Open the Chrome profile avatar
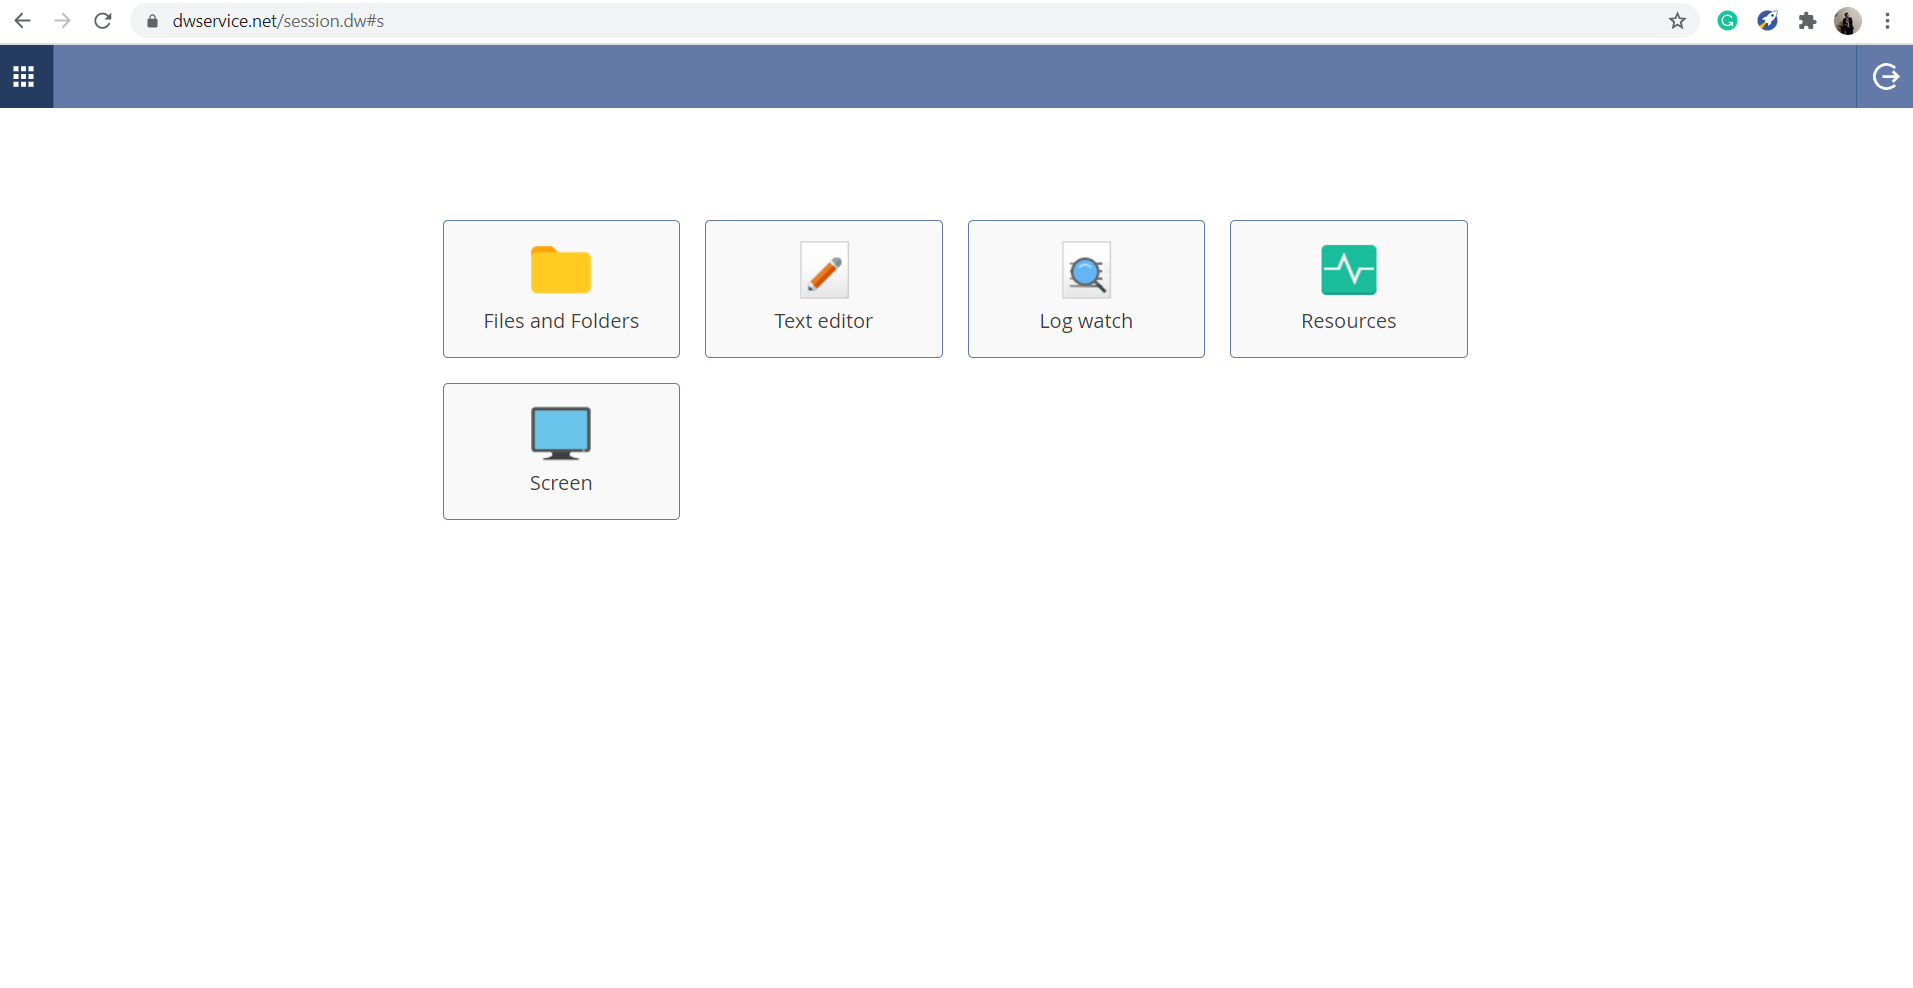 click(x=1847, y=21)
